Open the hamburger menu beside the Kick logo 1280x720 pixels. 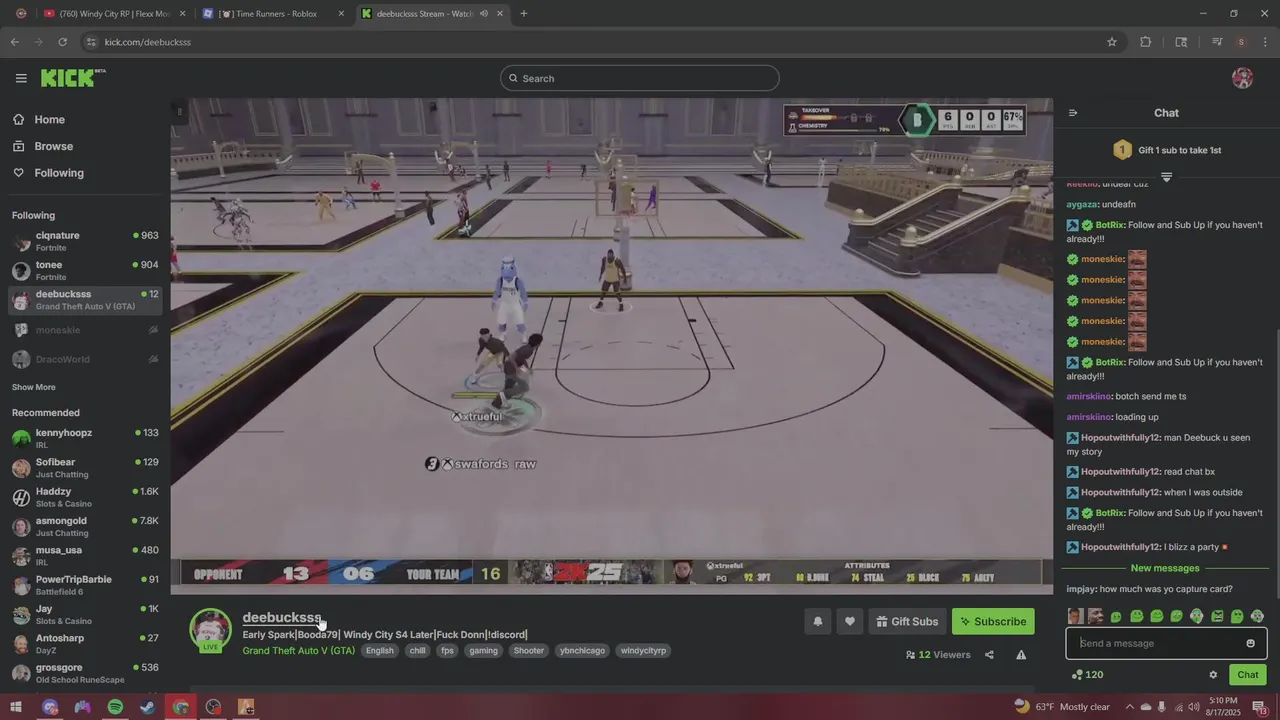(x=21, y=78)
